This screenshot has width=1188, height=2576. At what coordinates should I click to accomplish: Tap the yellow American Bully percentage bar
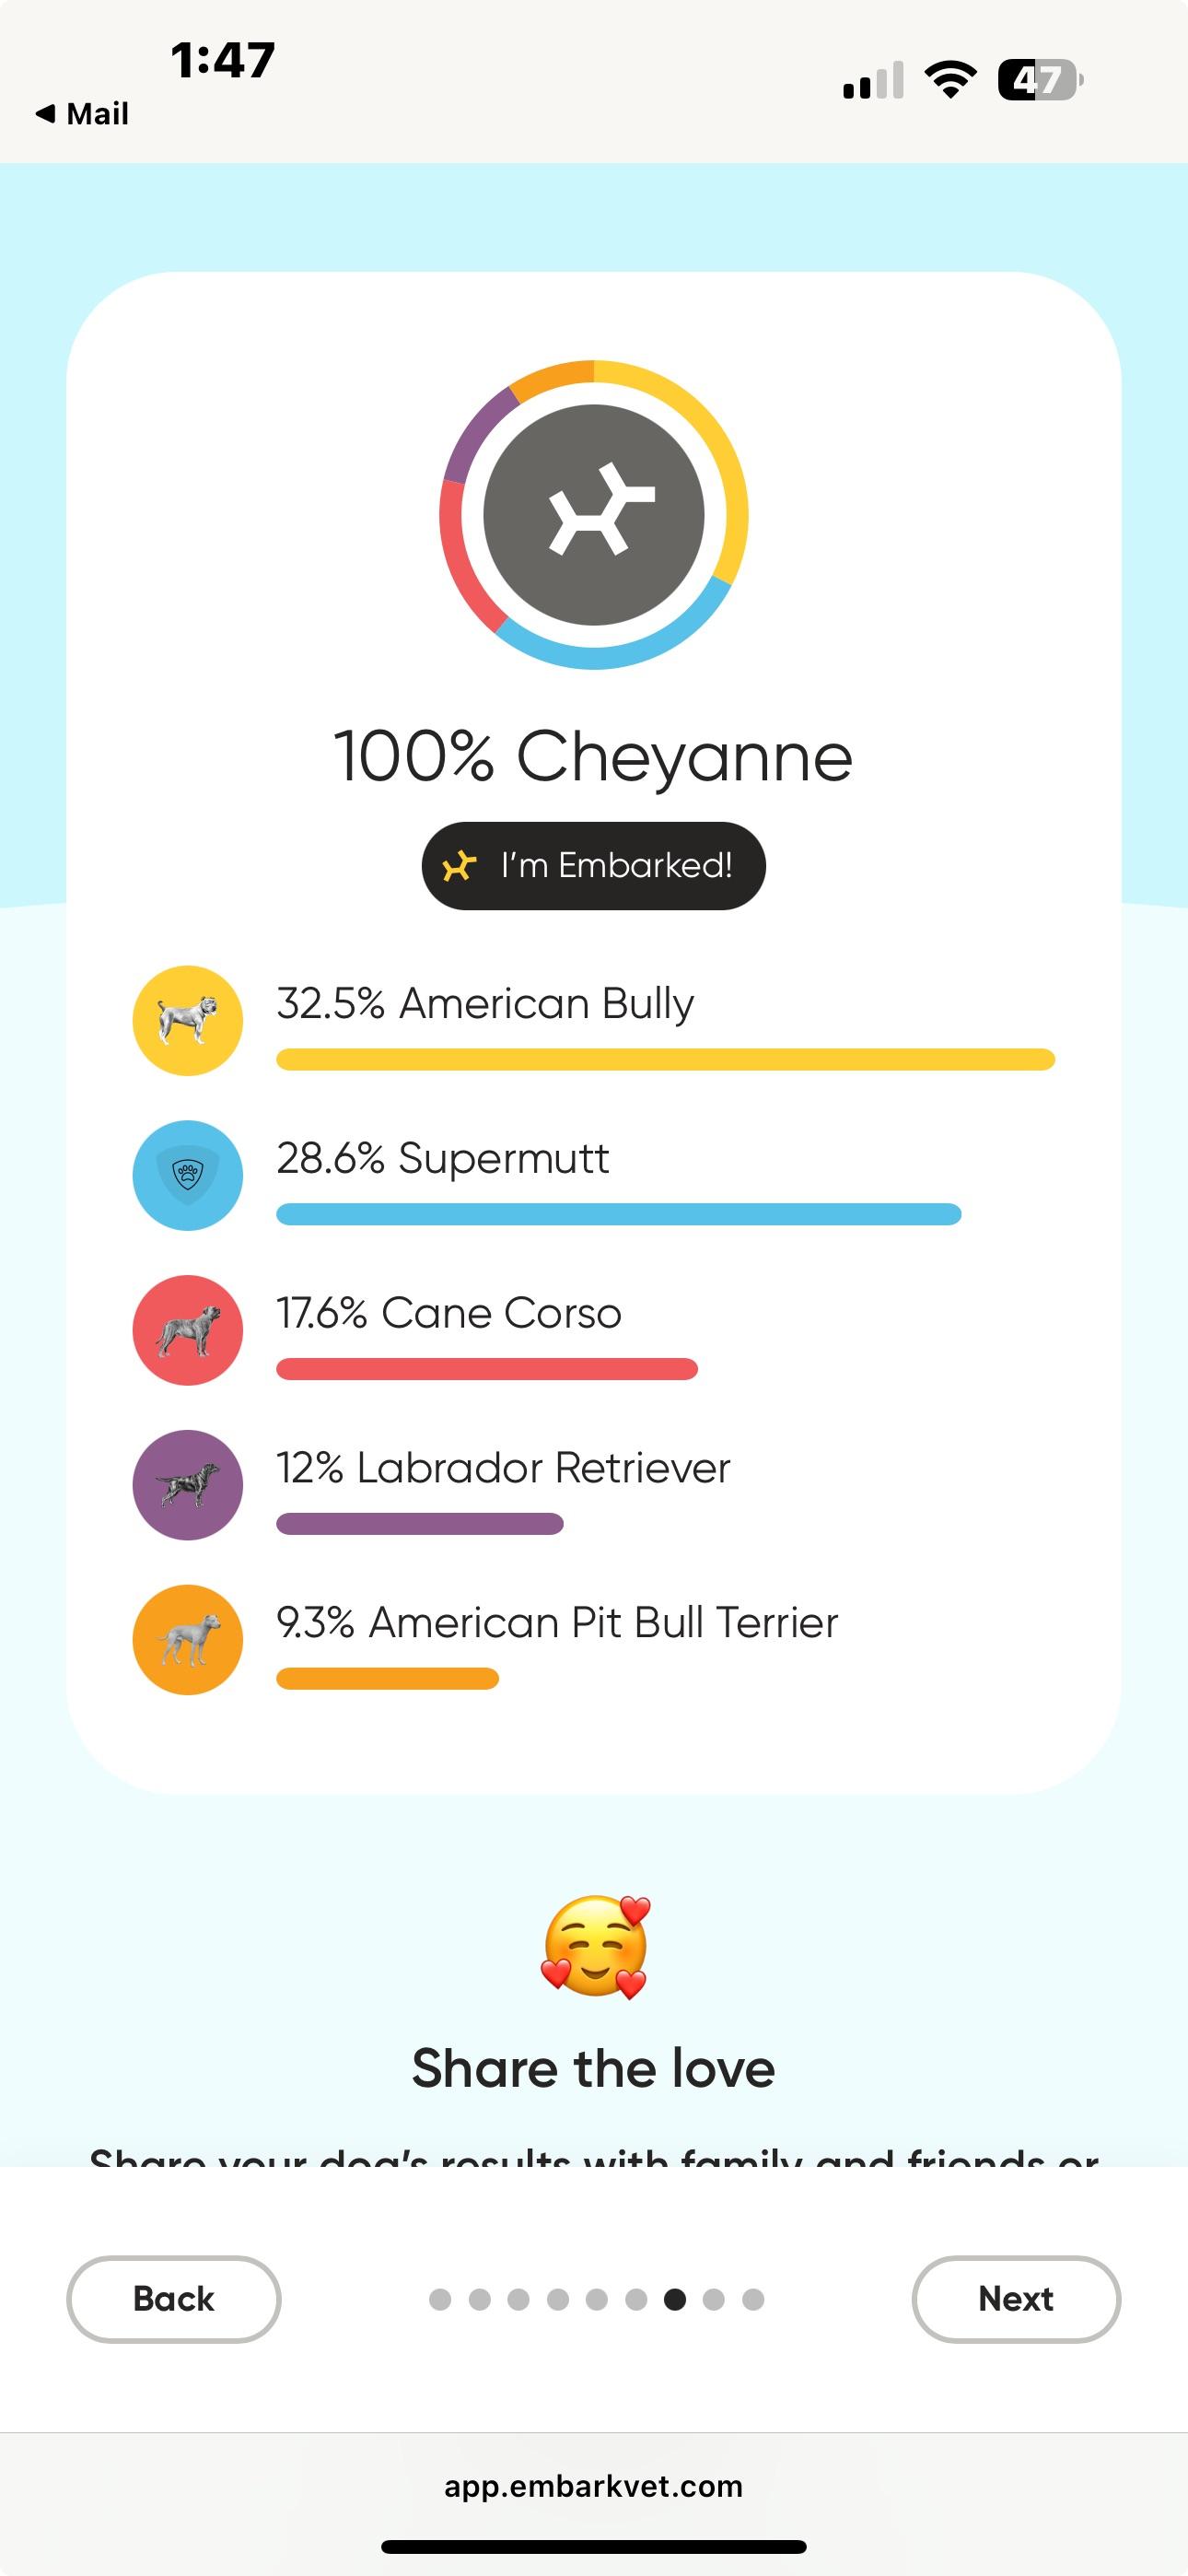[x=665, y=1060]
